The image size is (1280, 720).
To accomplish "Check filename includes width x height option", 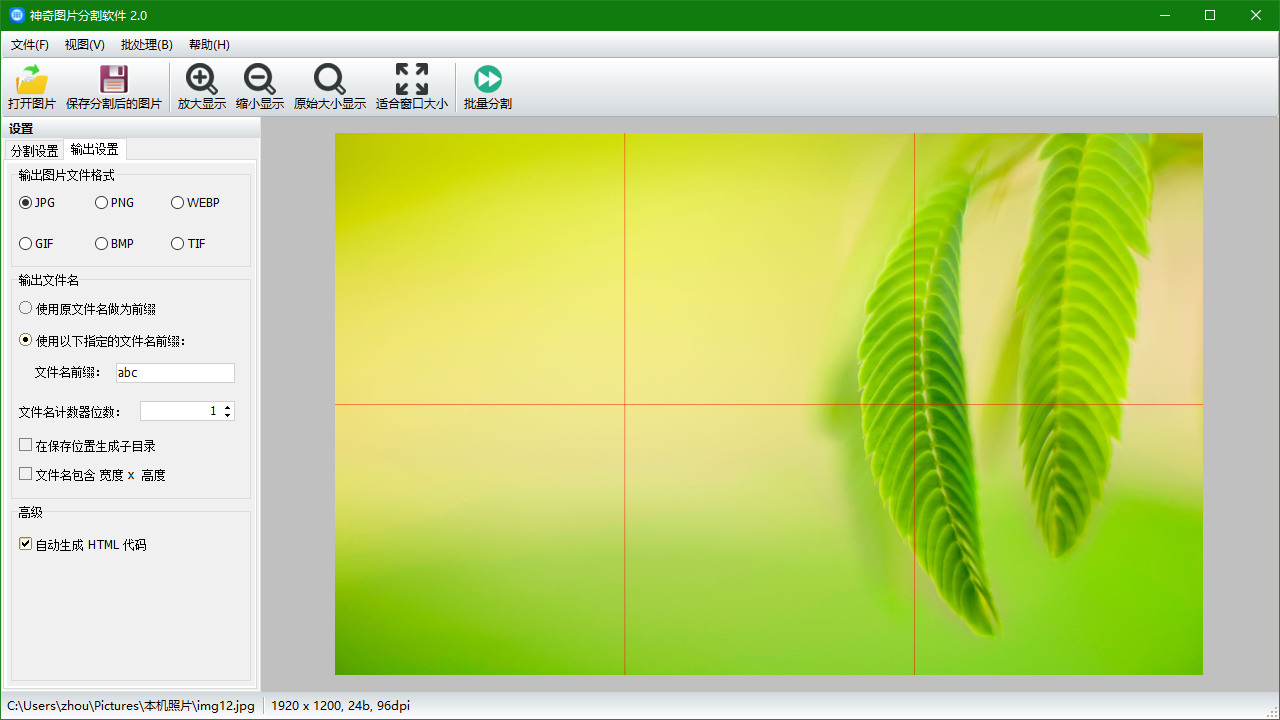I will click(26, 474).
